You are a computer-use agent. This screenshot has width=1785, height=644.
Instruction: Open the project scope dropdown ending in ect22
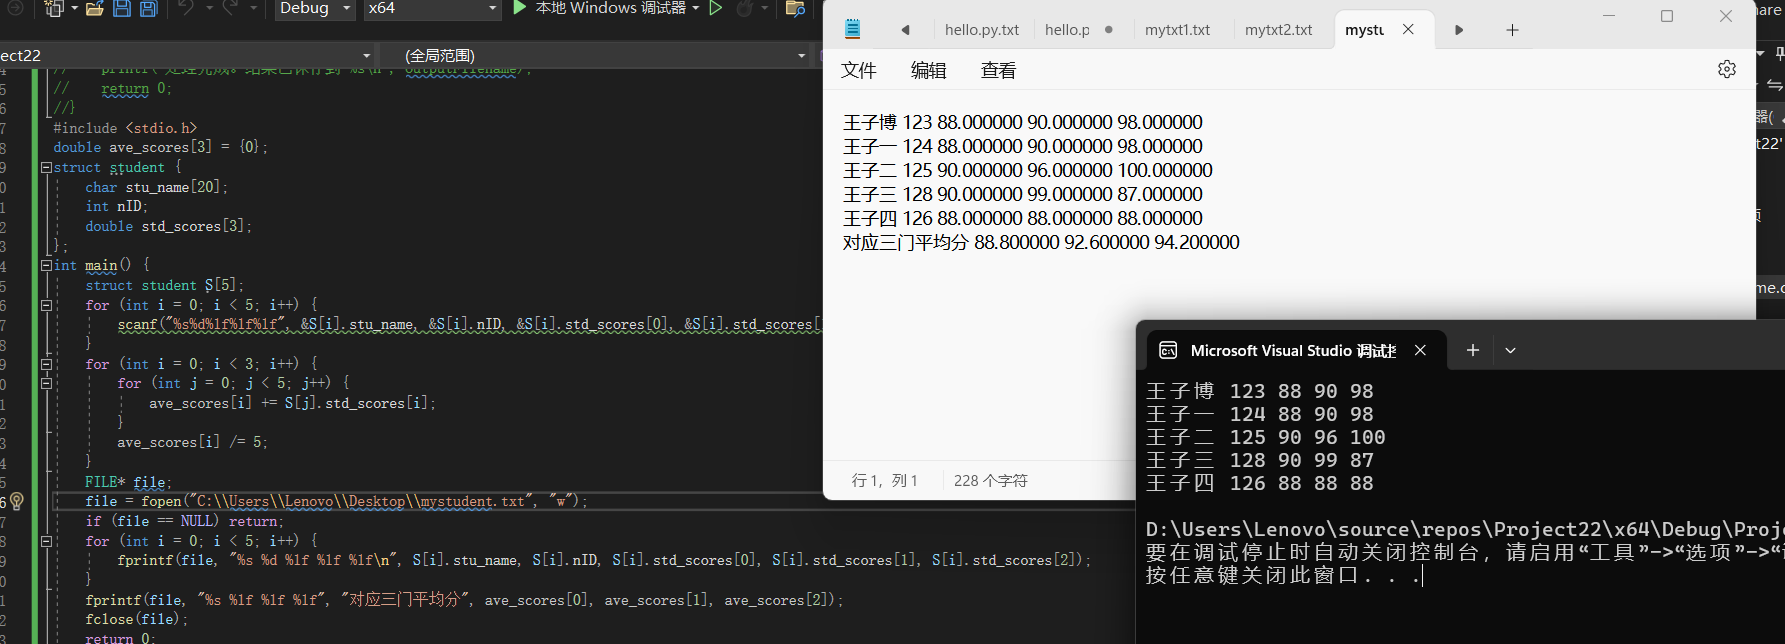[186, 55]
